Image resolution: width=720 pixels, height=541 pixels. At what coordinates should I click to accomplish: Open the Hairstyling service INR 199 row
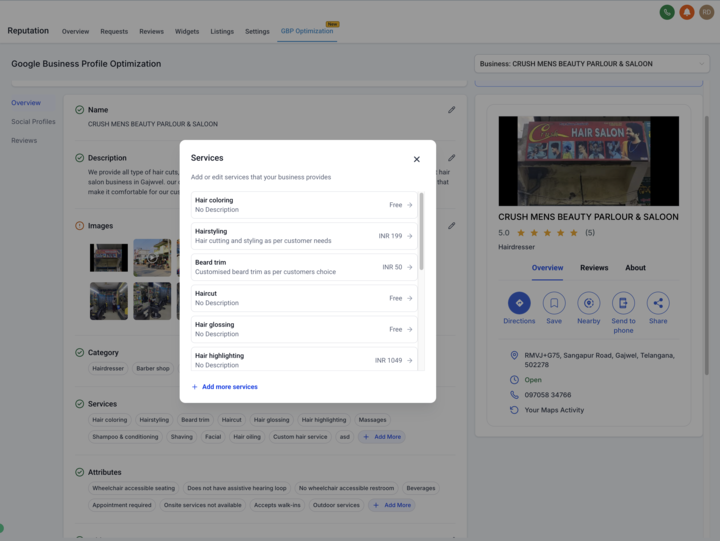click(304, 236)
